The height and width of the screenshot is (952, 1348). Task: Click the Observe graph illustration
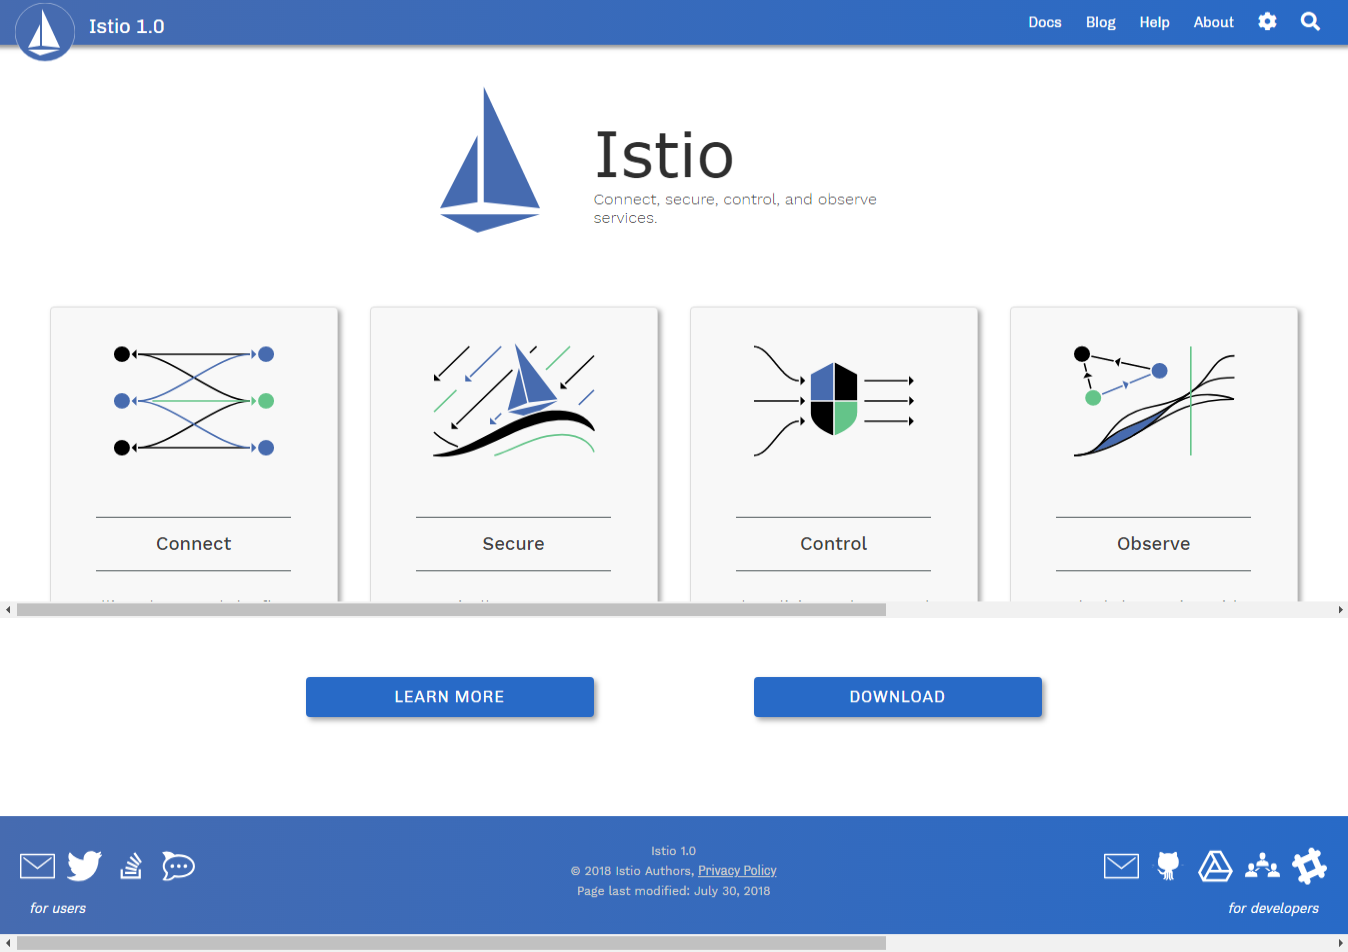click(x=1154, y=401)
